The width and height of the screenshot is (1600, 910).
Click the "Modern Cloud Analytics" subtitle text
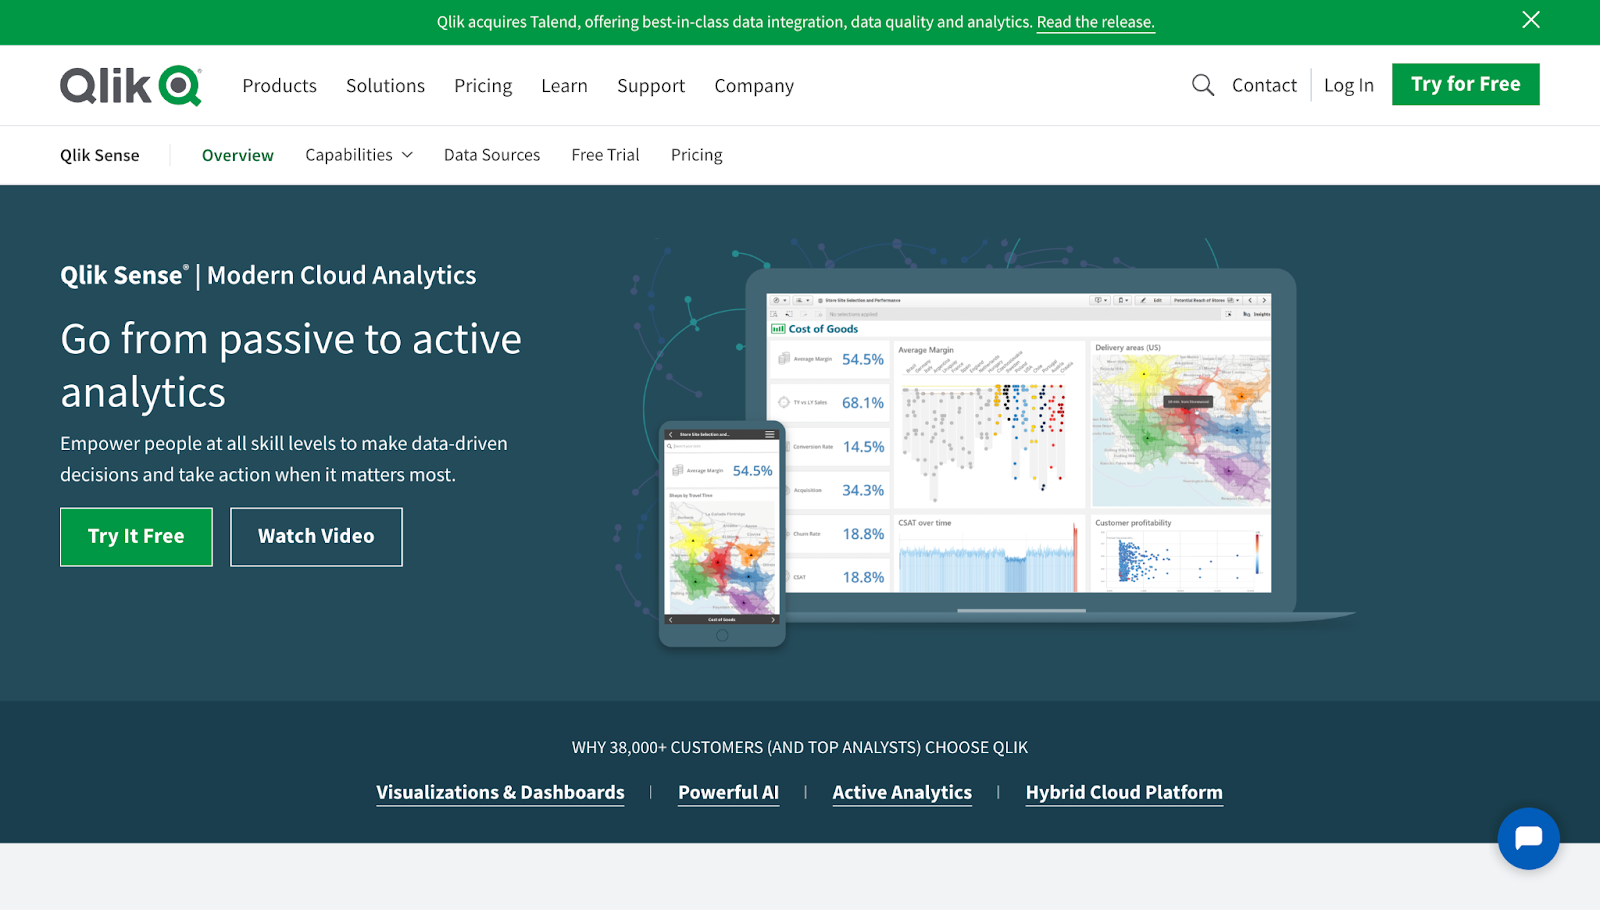point(342,275)
